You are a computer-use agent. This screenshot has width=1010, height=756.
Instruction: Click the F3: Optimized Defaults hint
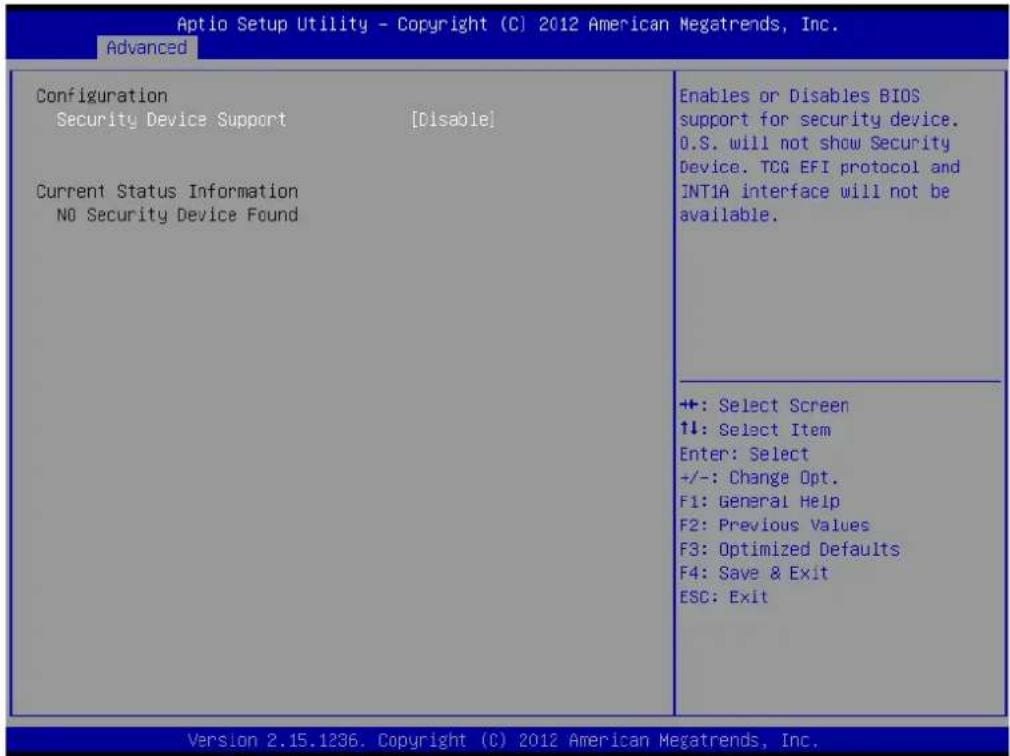click(x=790, y=549)
